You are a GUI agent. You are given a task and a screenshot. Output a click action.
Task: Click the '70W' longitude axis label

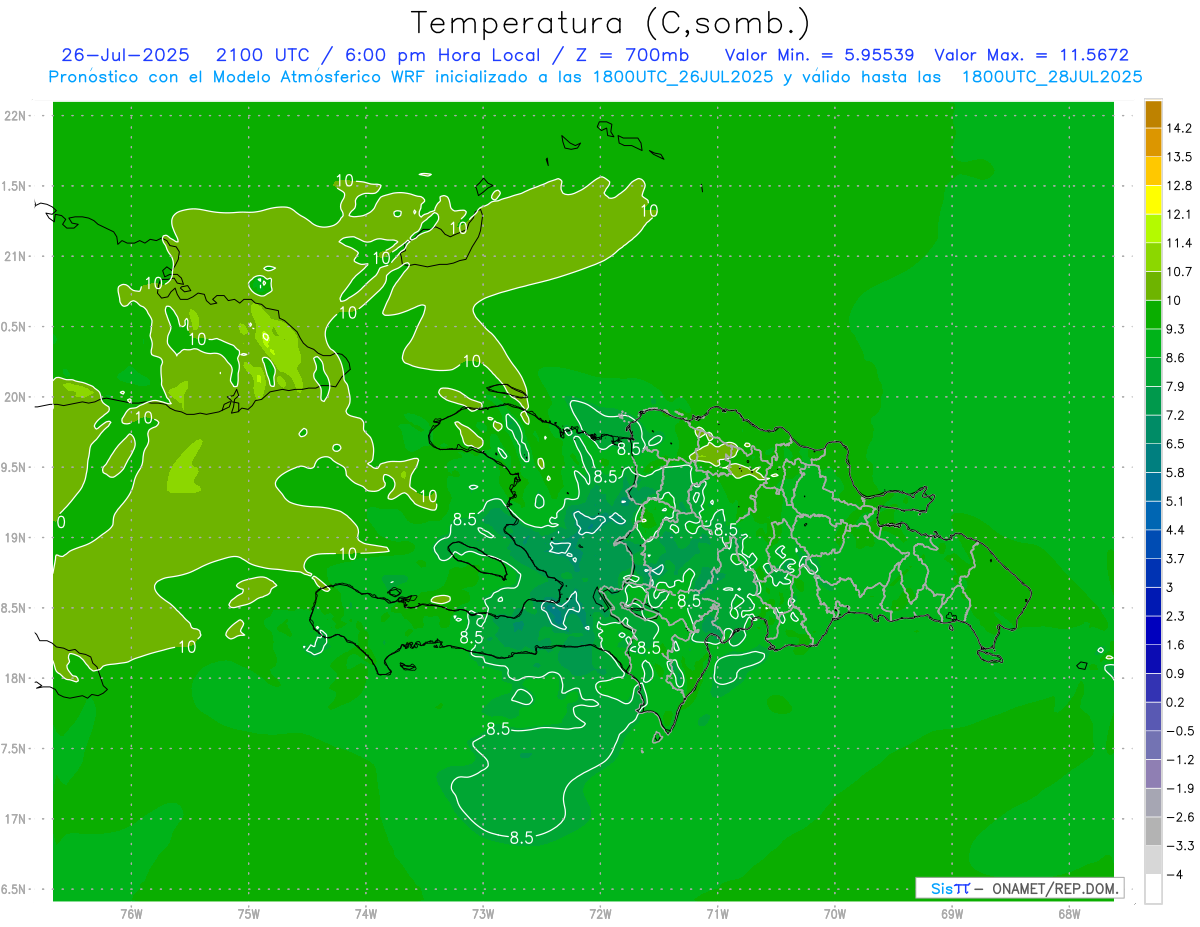click(x=834, y=914)
